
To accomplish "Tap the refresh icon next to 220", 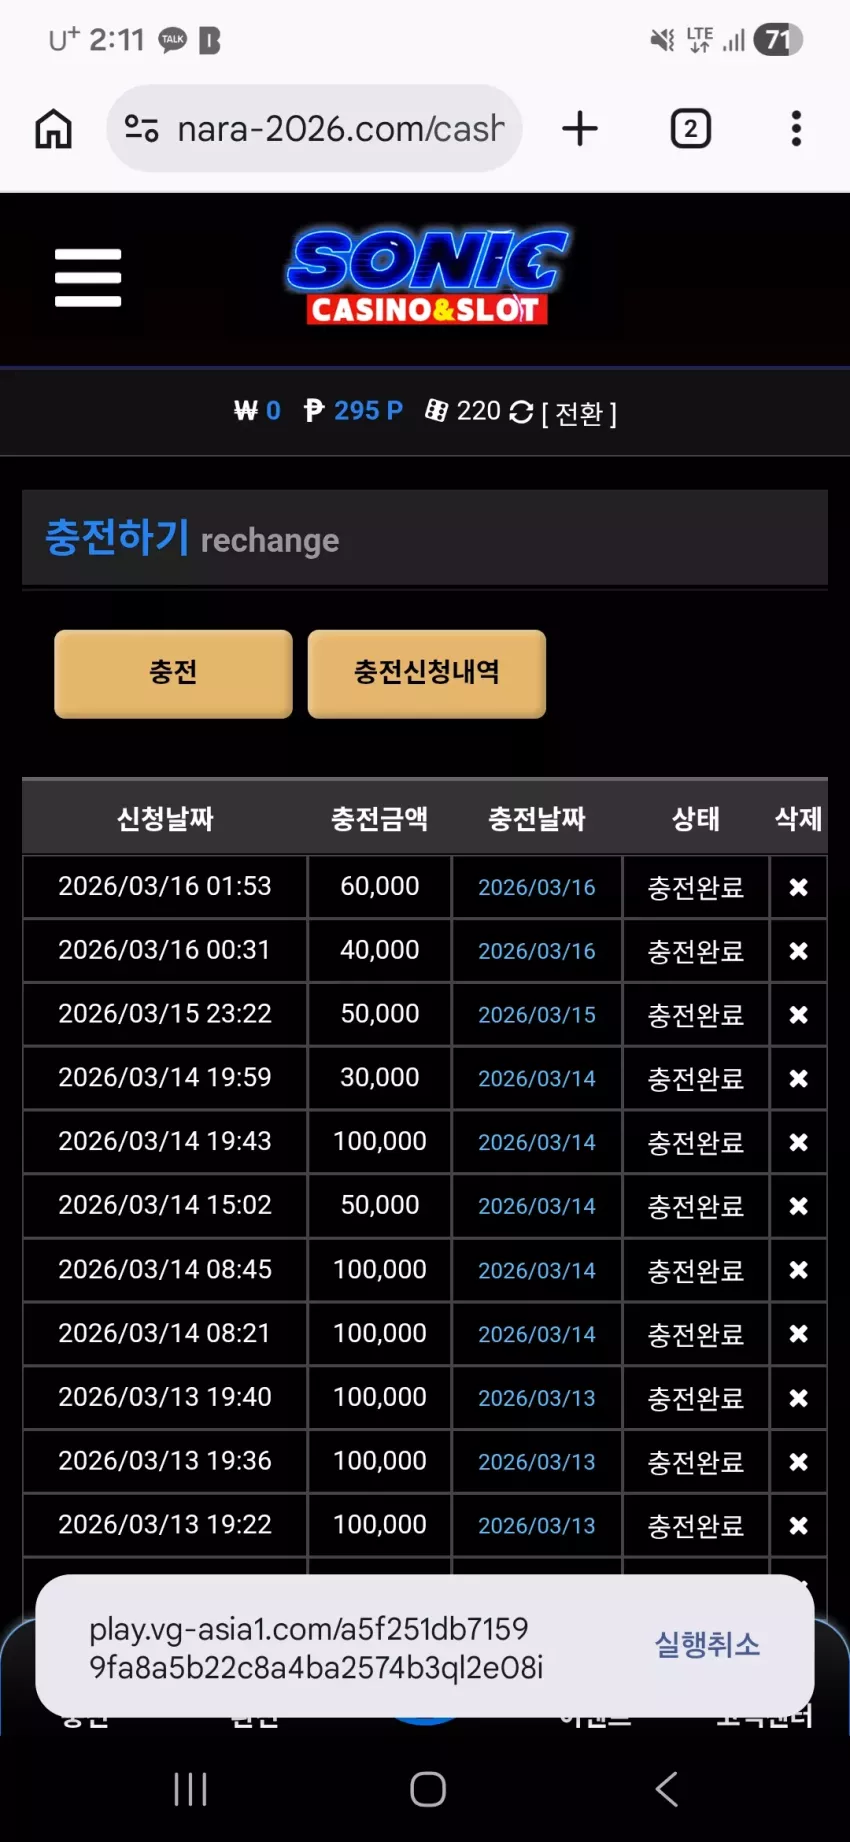I will [x=521, y=412].
